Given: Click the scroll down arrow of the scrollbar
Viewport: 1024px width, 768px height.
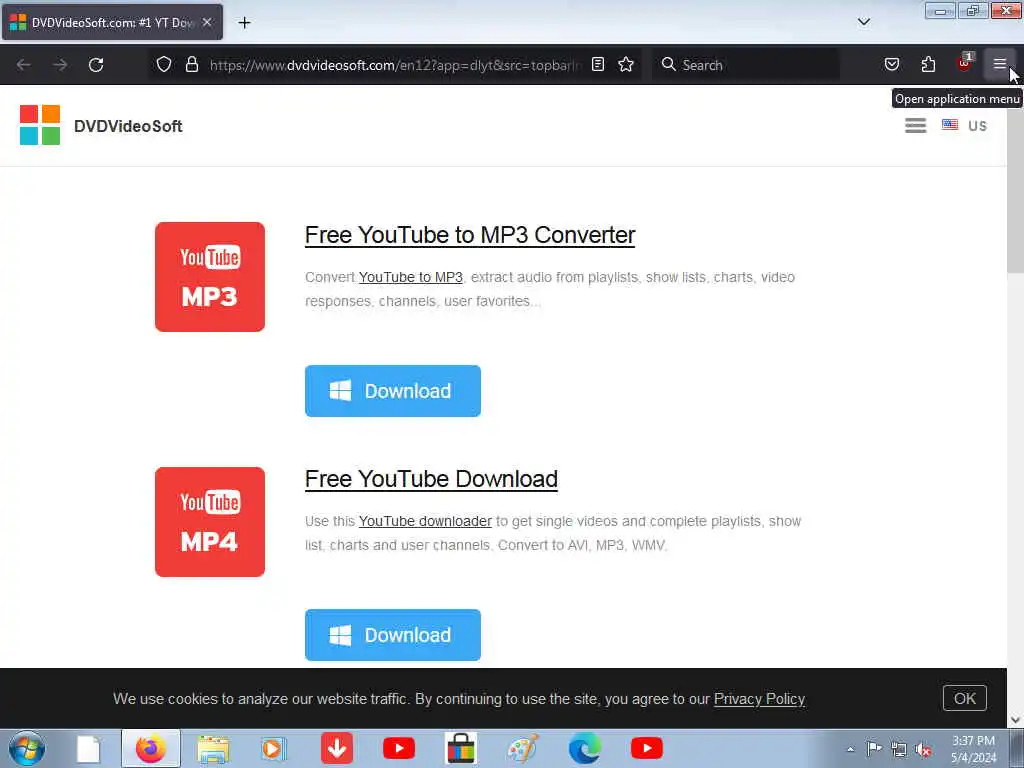Looking at the screenshot, I should tap(1015, 719).
